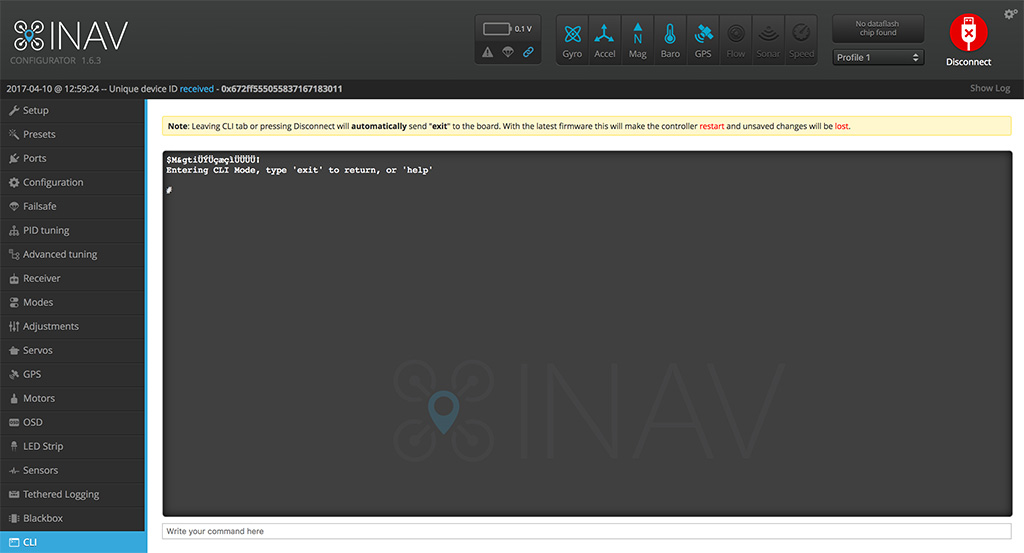Click the Sonar sensor icon

point(768,39)
